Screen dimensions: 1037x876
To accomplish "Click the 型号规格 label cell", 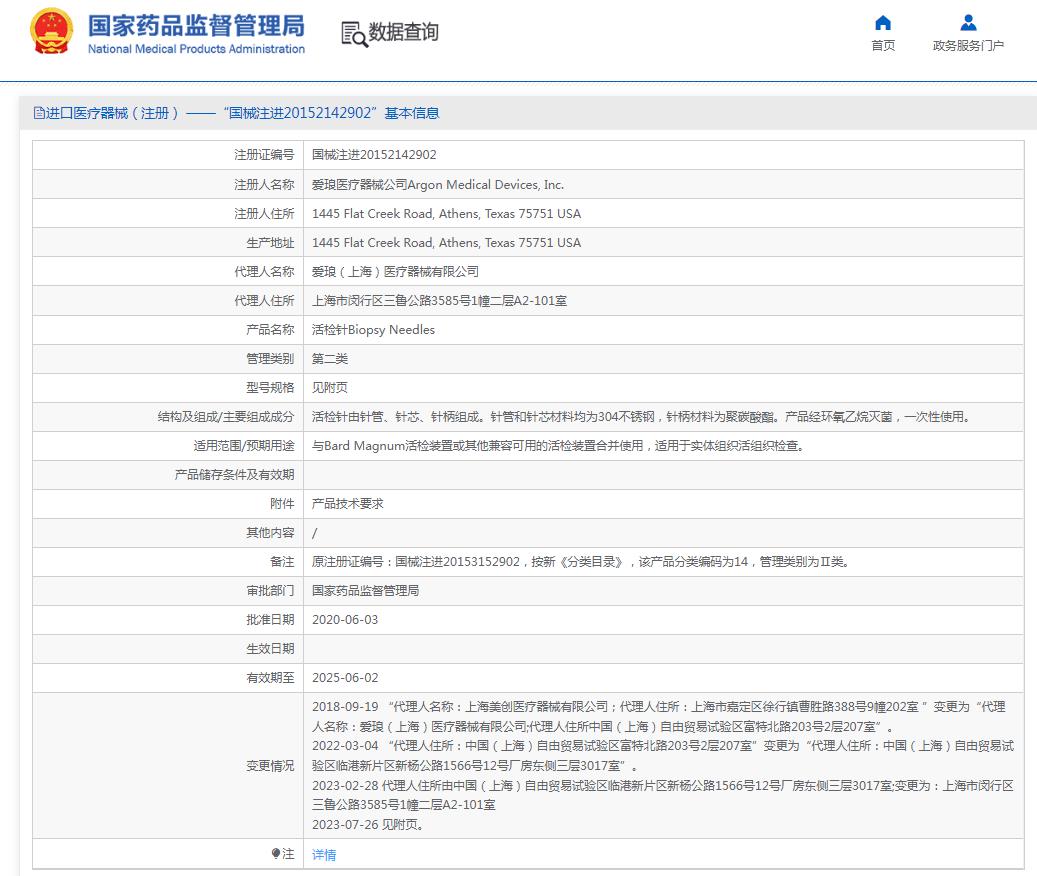I will point(168,387).
